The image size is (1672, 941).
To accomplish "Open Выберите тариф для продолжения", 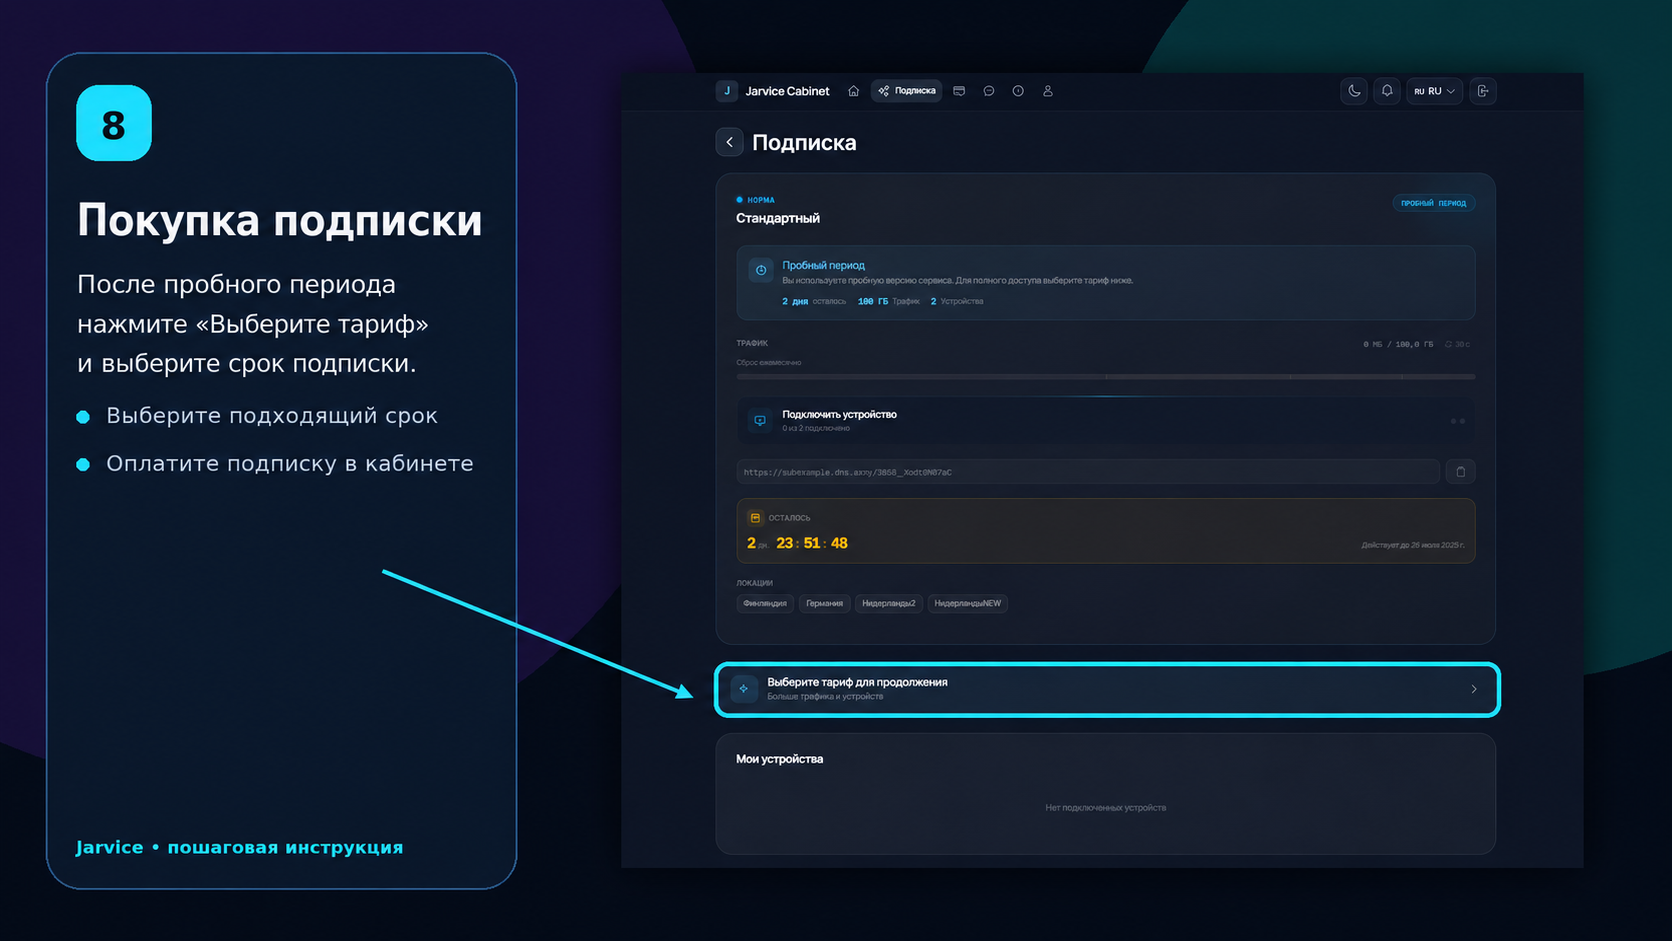I will (1107, 689).
